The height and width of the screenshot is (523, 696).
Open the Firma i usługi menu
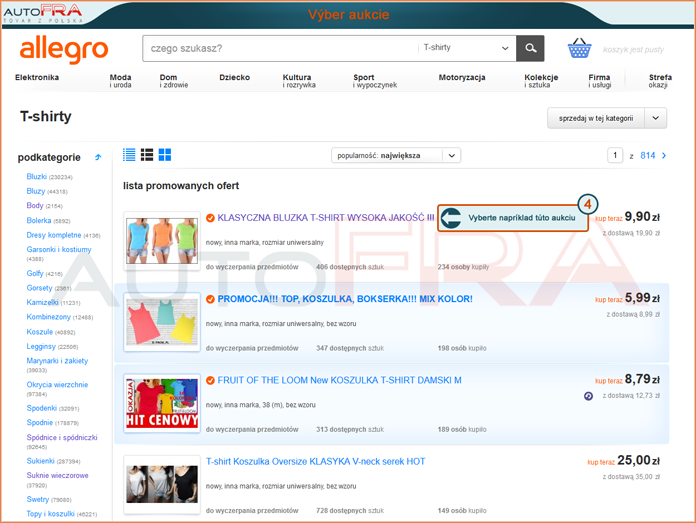[x=599, y=81]
